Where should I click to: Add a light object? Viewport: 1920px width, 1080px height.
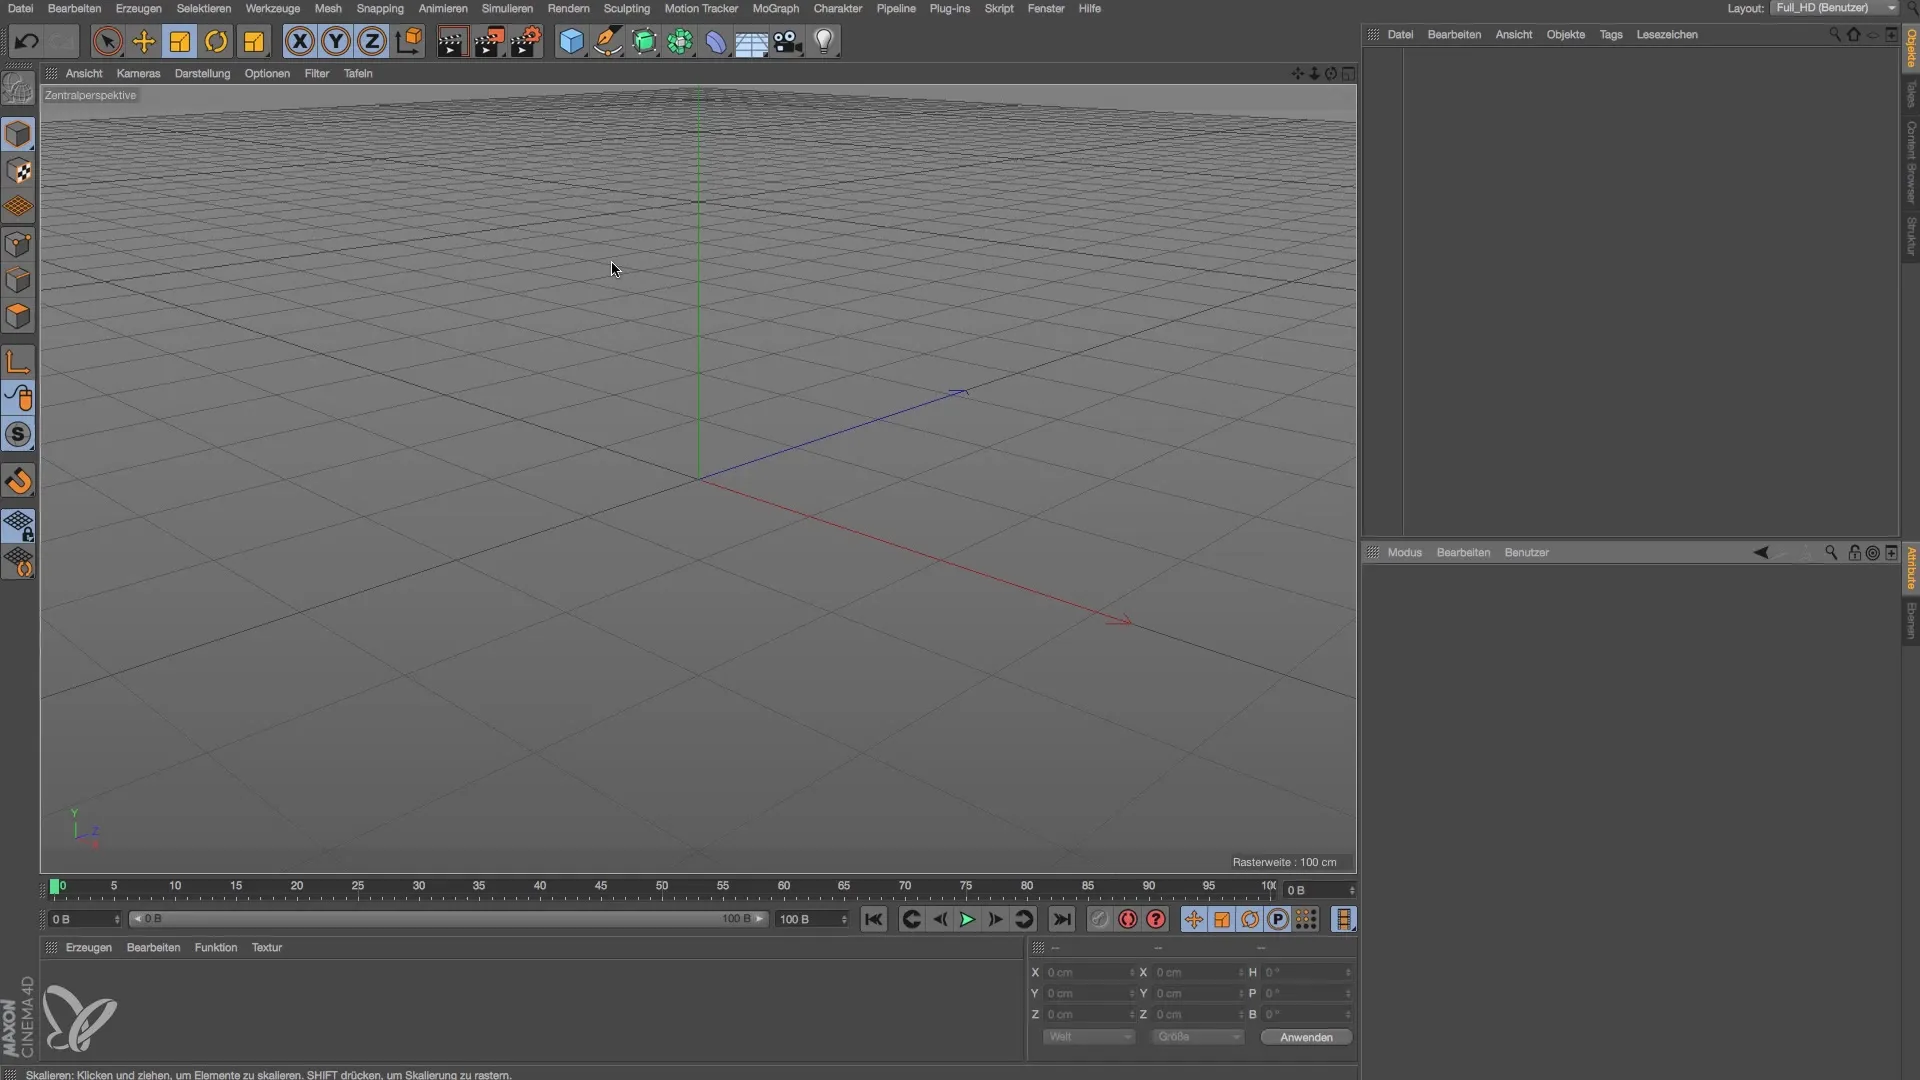[x=824, y=41]
